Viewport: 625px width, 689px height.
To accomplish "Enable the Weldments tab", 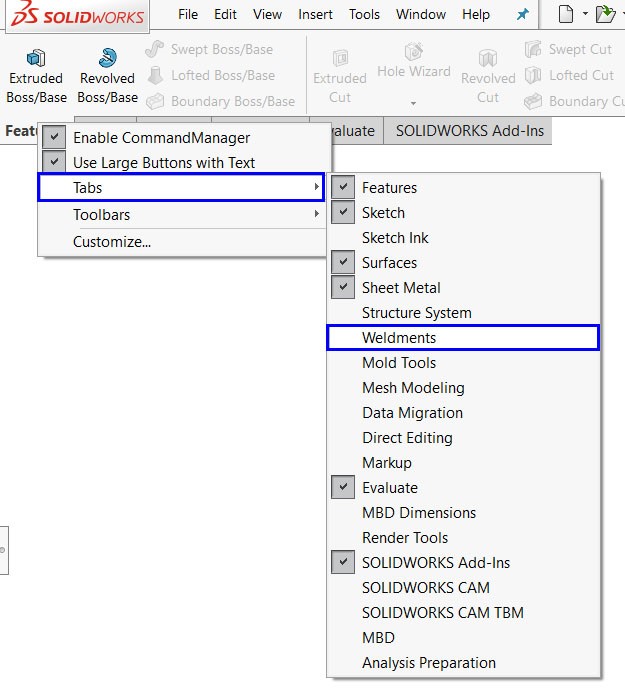I will tap(463, 337).
